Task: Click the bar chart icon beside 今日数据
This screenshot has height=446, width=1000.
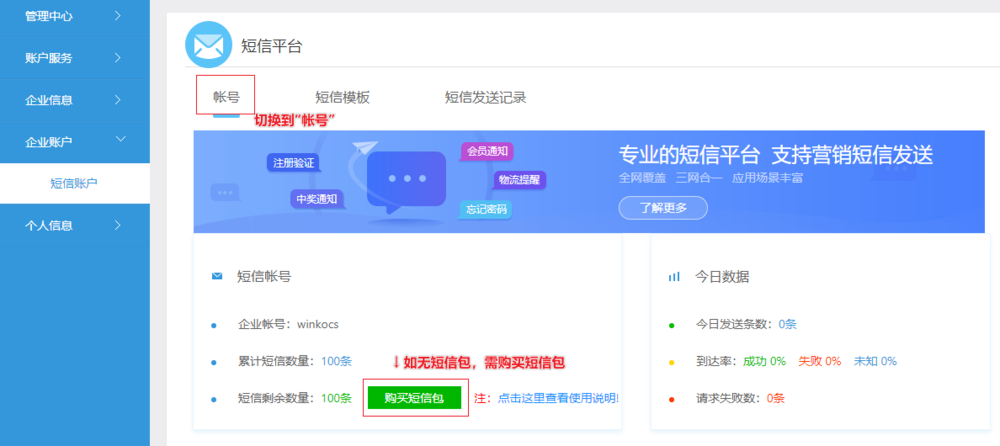Action: (x=674, y=276)
